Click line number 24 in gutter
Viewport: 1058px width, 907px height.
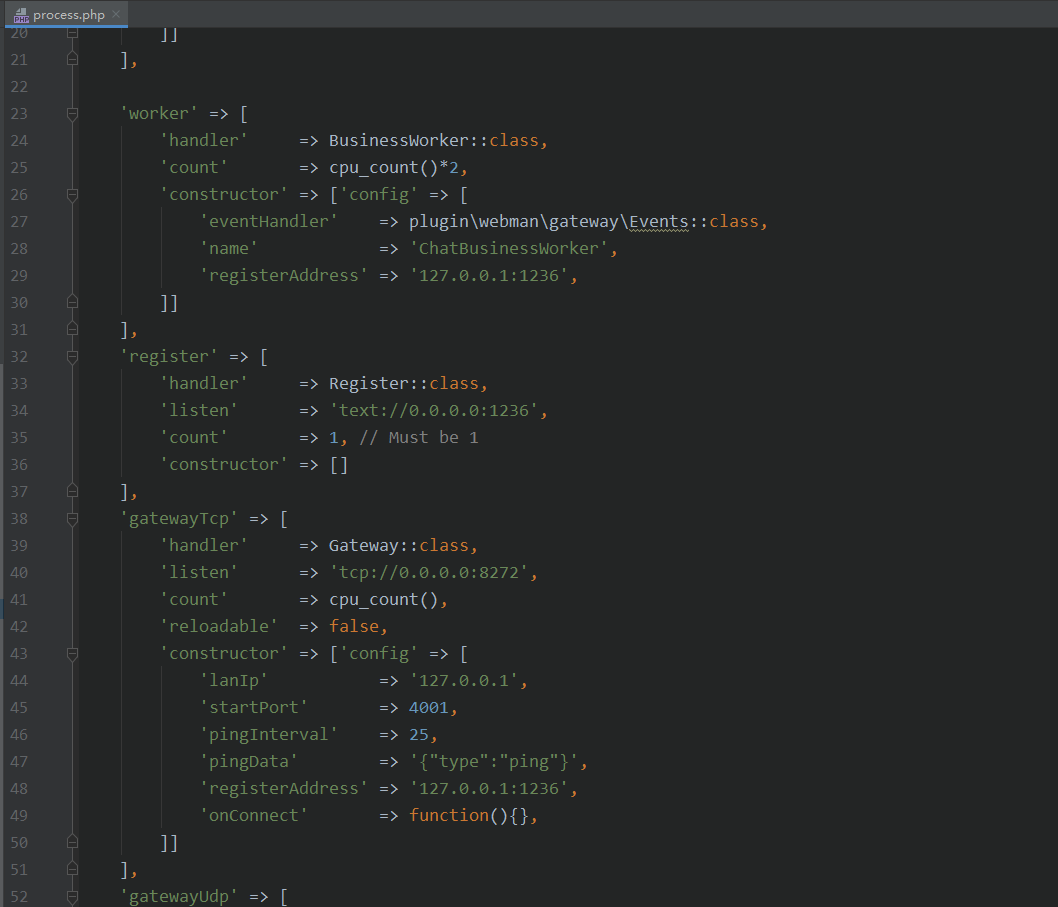click(x=19, y=140)
